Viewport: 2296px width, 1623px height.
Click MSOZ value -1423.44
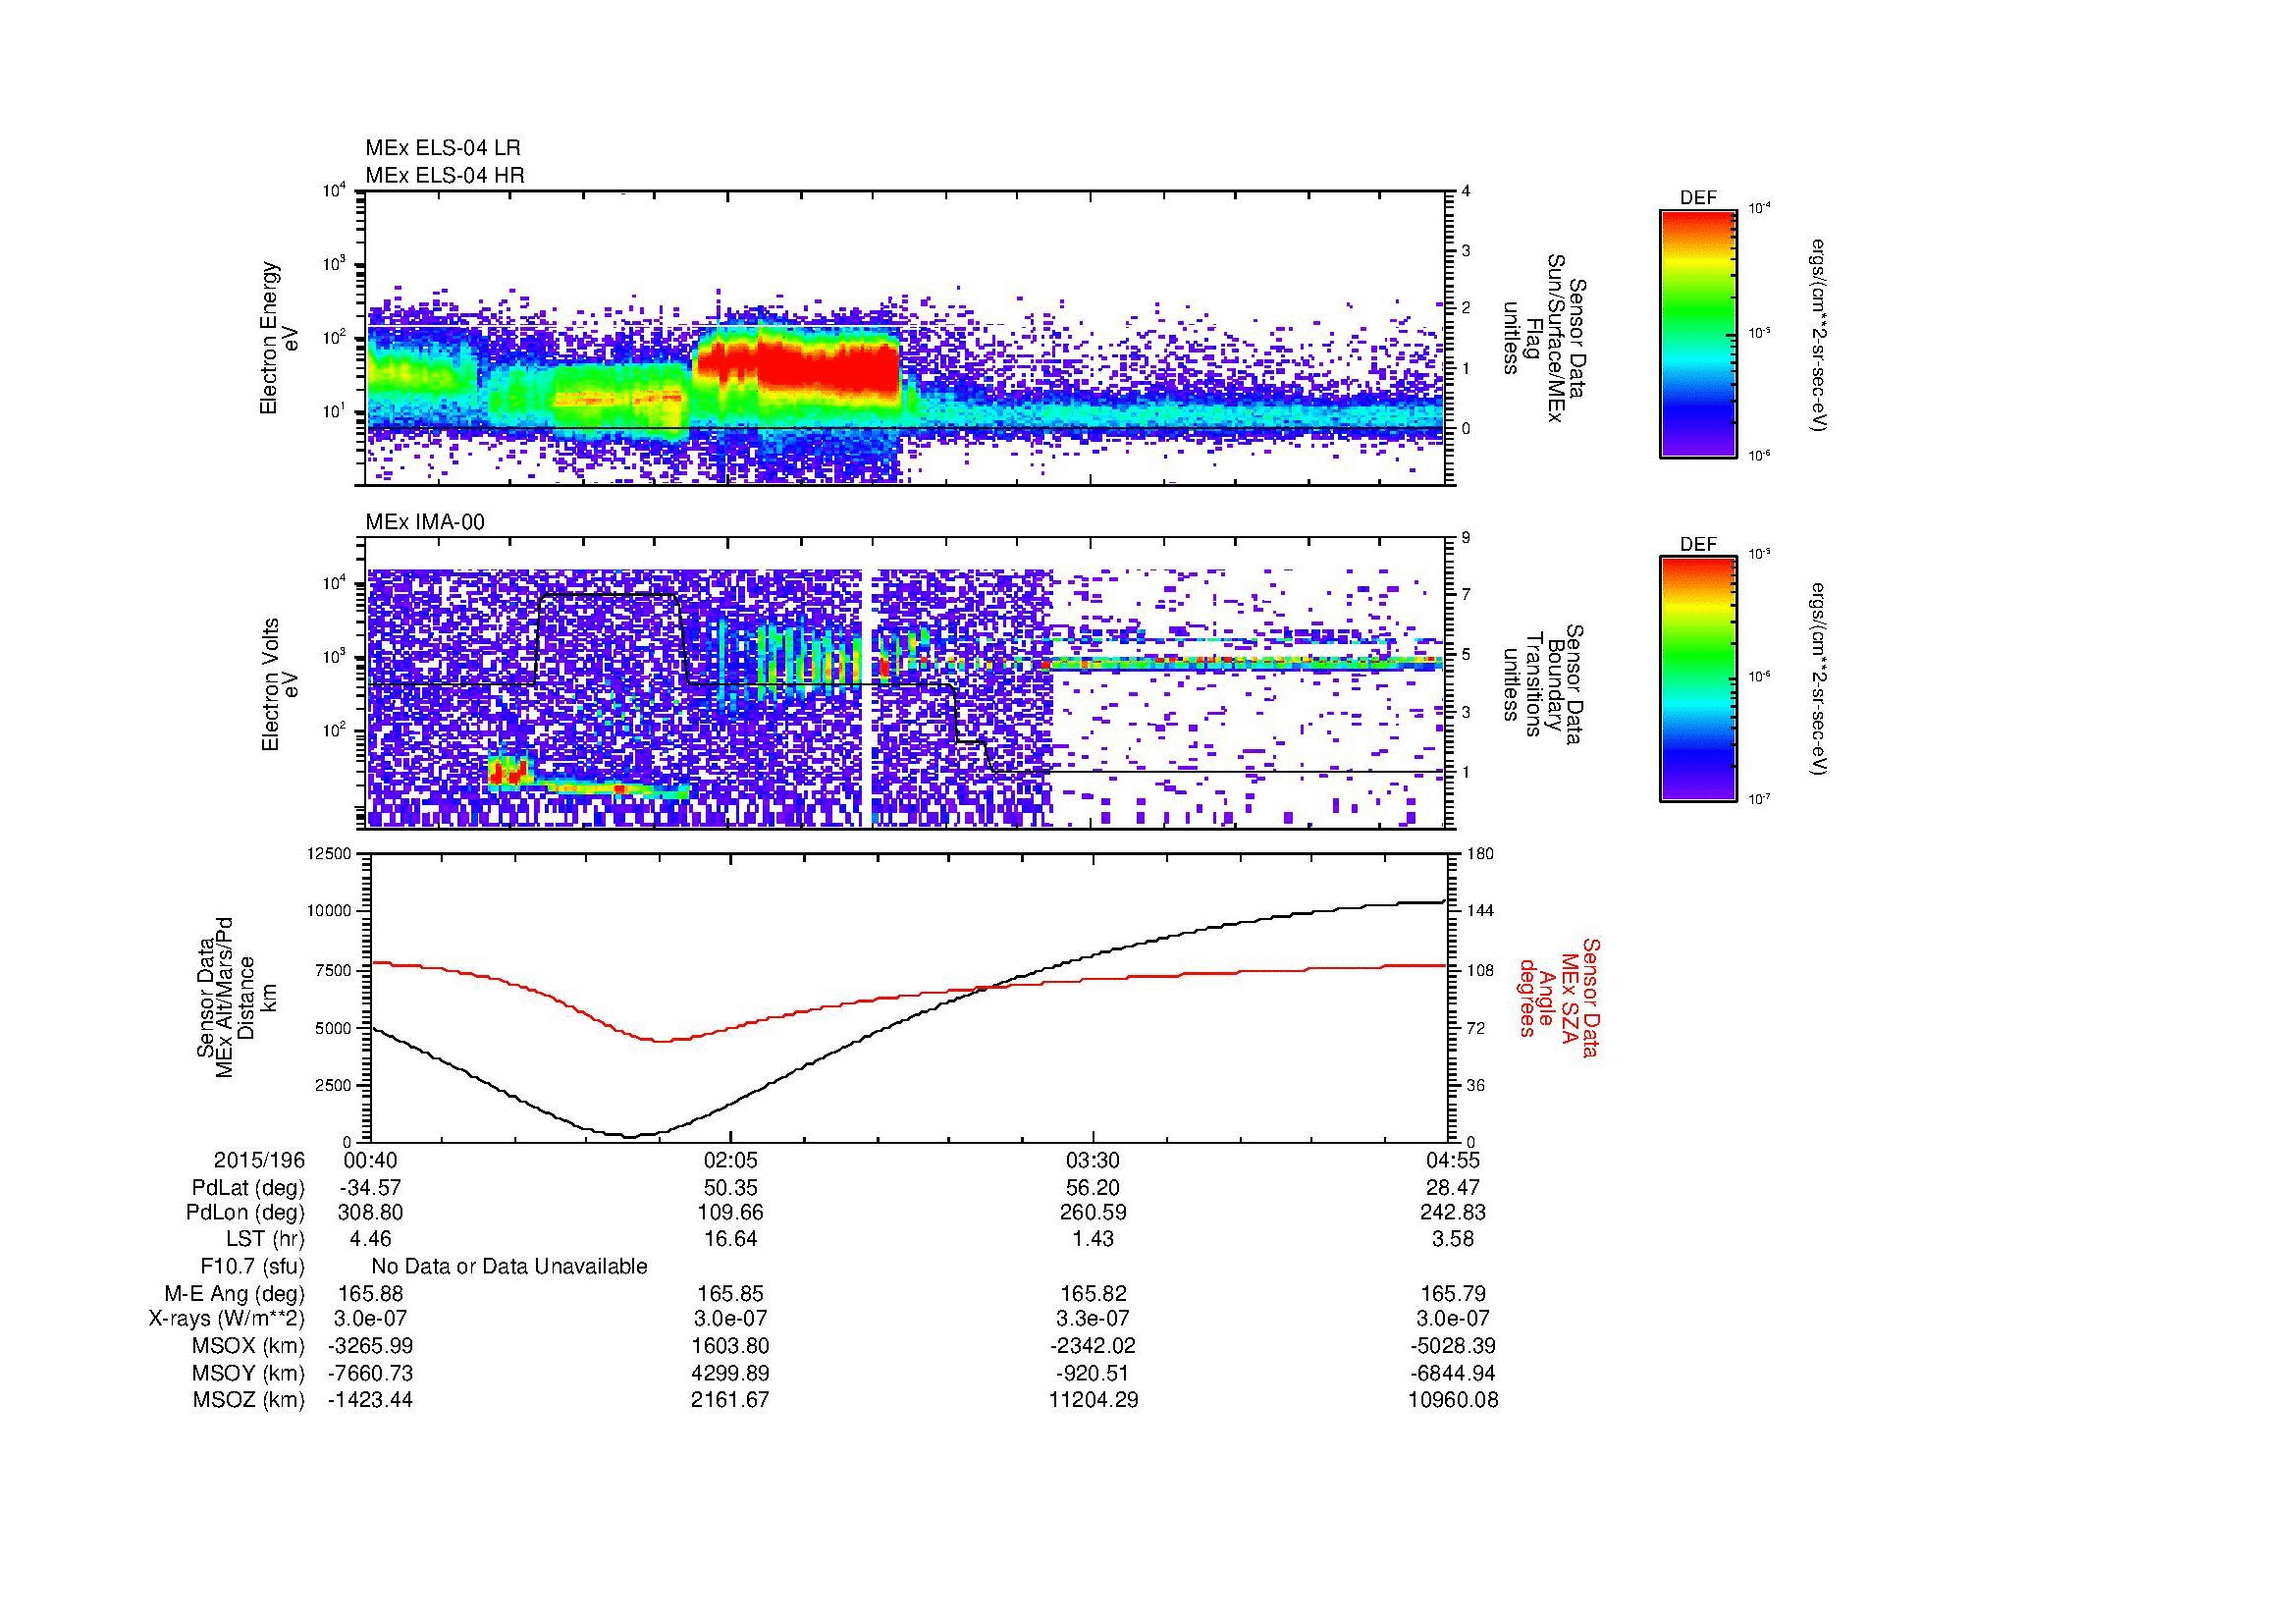click(370, 1400)
